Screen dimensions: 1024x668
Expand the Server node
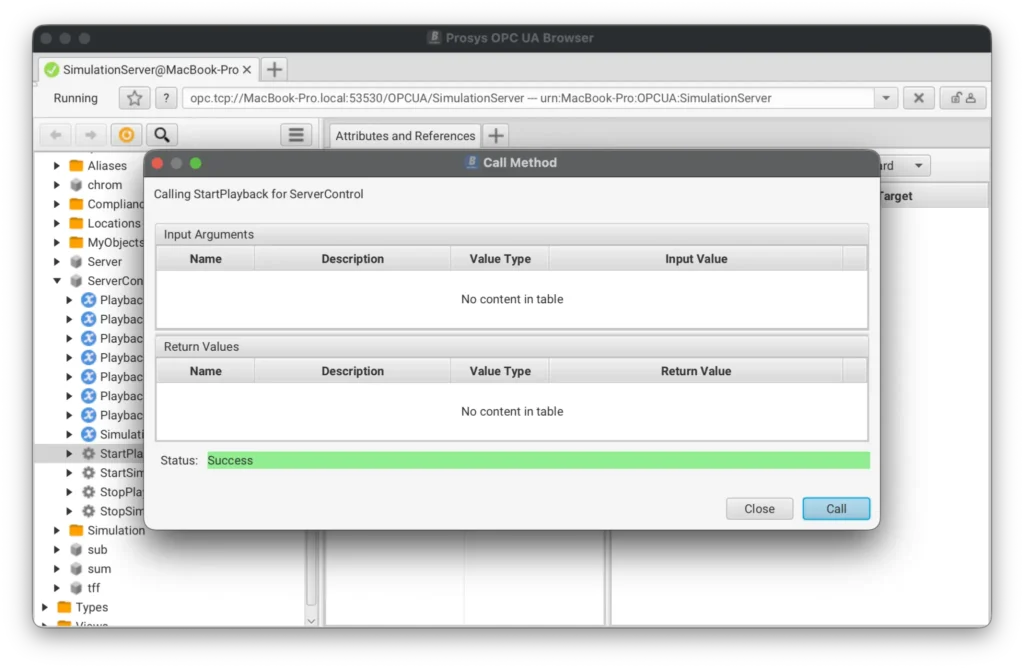pos(57,262)
